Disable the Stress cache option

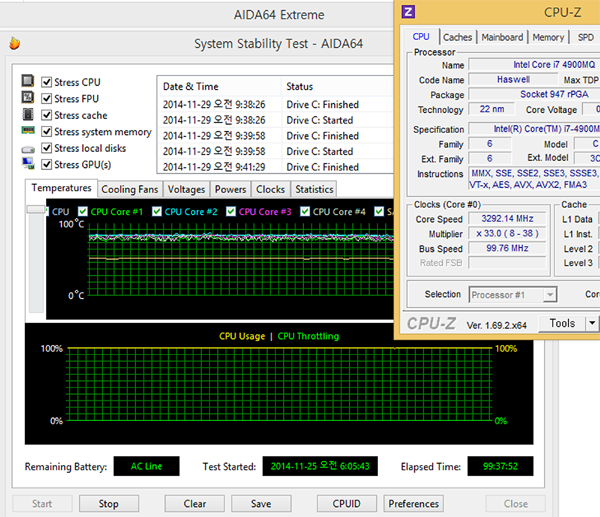tap(46, 115)
